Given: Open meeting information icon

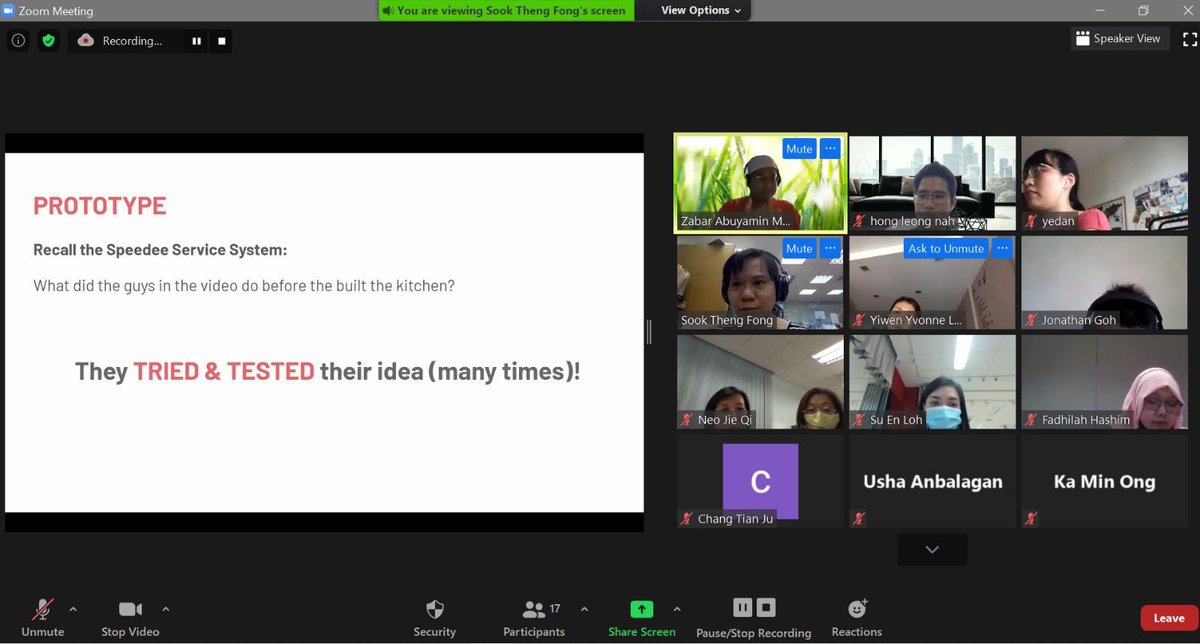Looking at the screenshot, I should point(18,41).
